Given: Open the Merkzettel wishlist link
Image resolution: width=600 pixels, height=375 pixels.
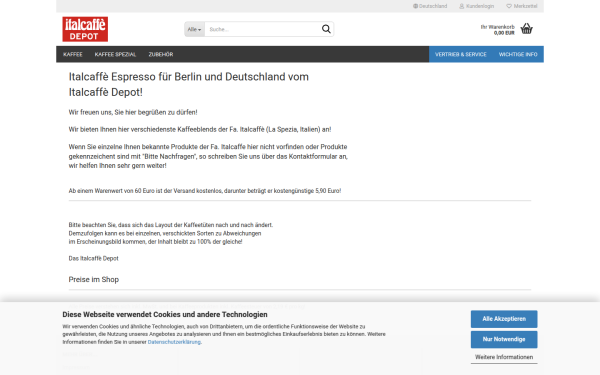Looking at the screenshot, I should (525, 6).
